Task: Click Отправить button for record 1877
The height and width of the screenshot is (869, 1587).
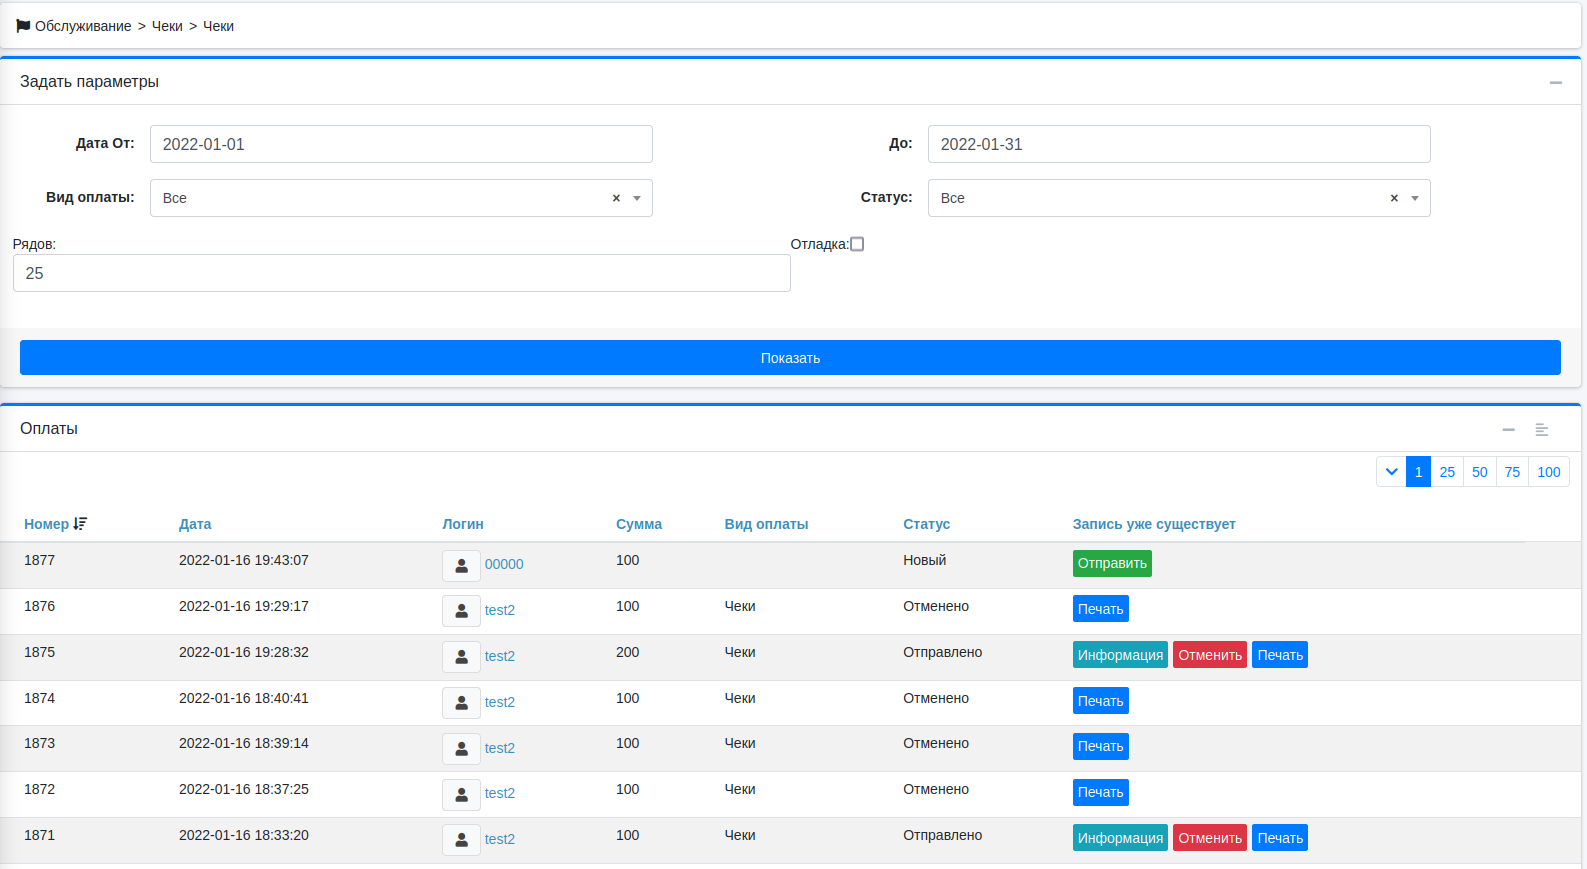Action: pyautogui.click(x=1112, y=564)
